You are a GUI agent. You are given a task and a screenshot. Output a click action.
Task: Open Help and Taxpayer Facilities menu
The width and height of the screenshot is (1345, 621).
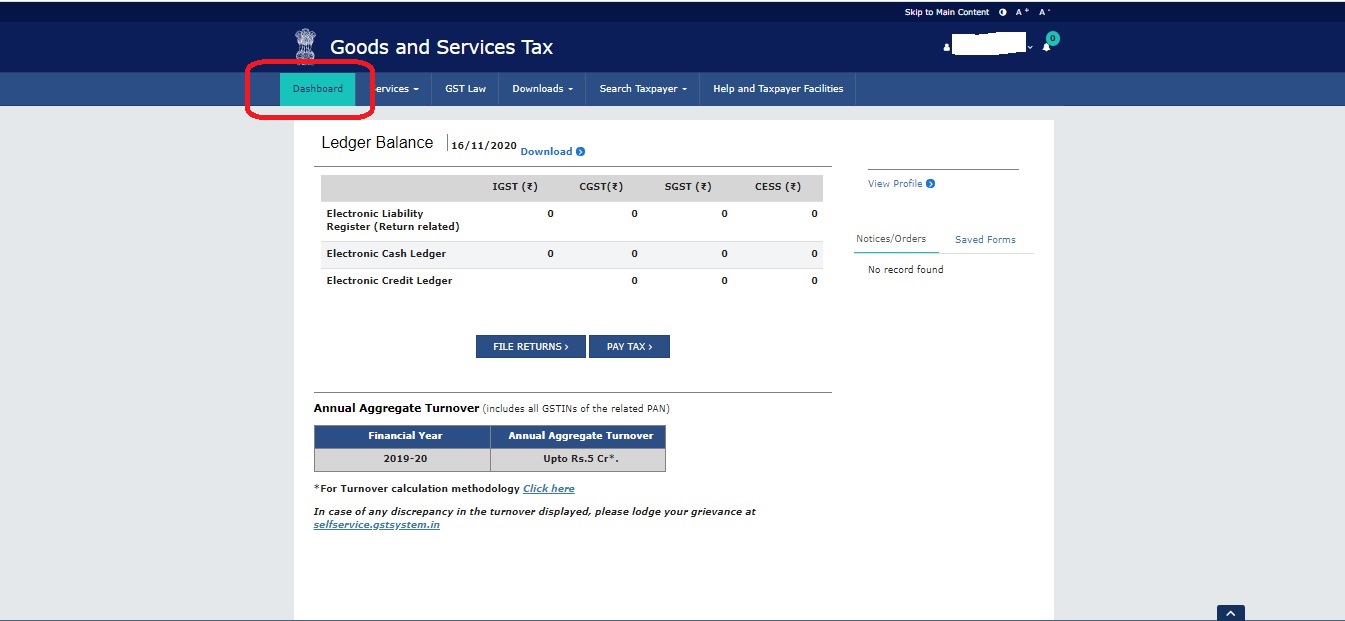(x=777, y=89)
